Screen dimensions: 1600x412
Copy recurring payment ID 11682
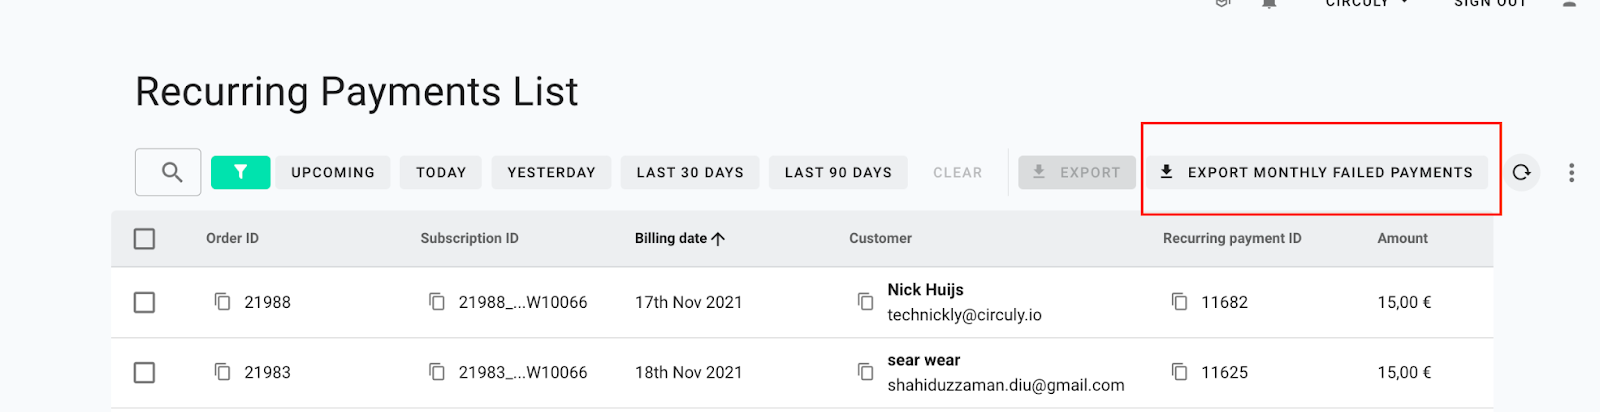click(x=1180, y=301)
